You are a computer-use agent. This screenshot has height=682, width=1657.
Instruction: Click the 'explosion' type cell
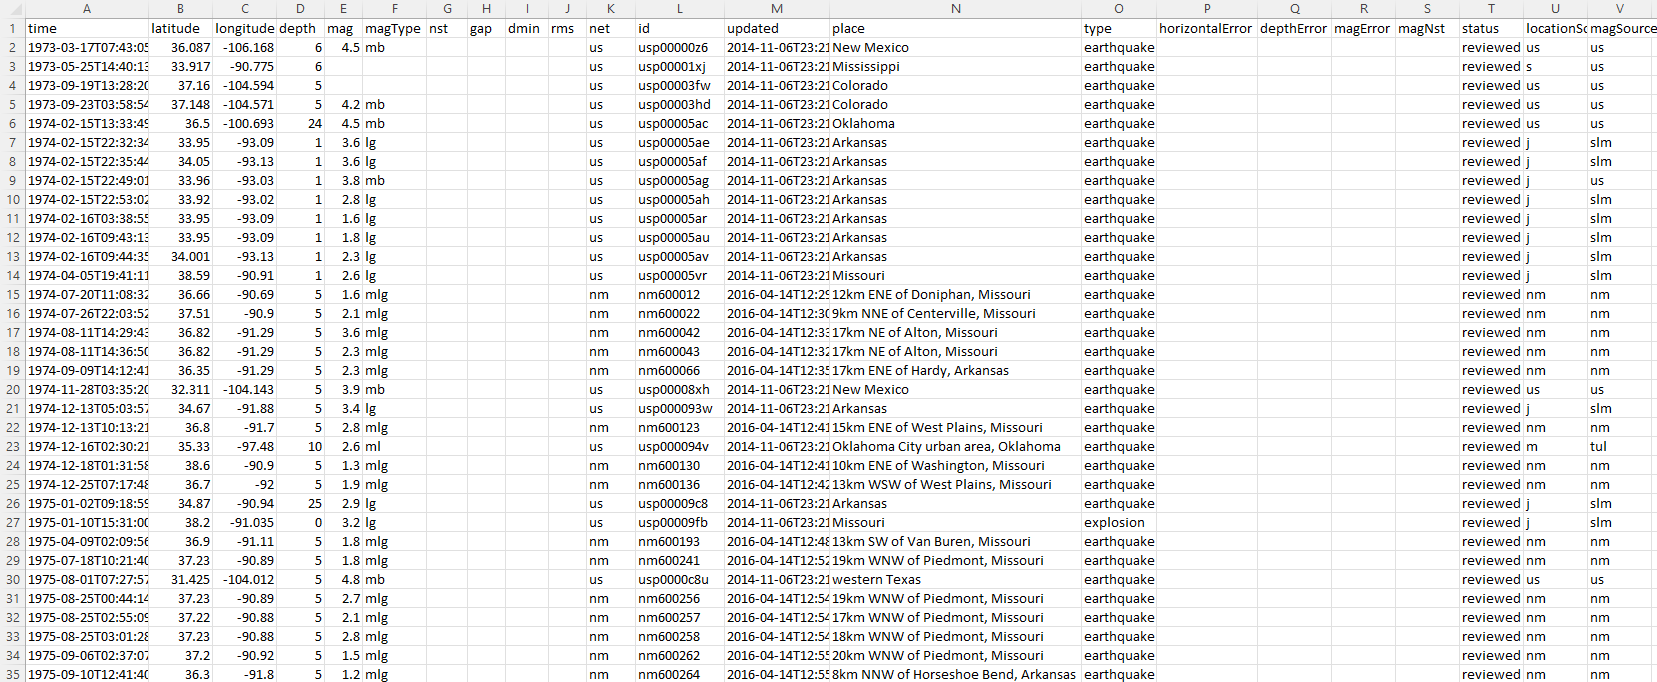coord(1119,523)
